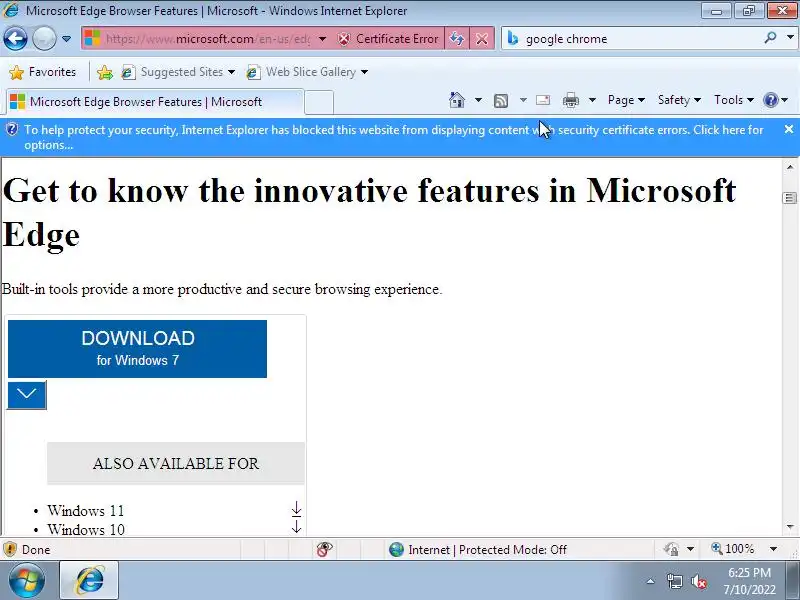Download Windows 11 version arrow icon
The image size is (800, 600).
point(296,508)
